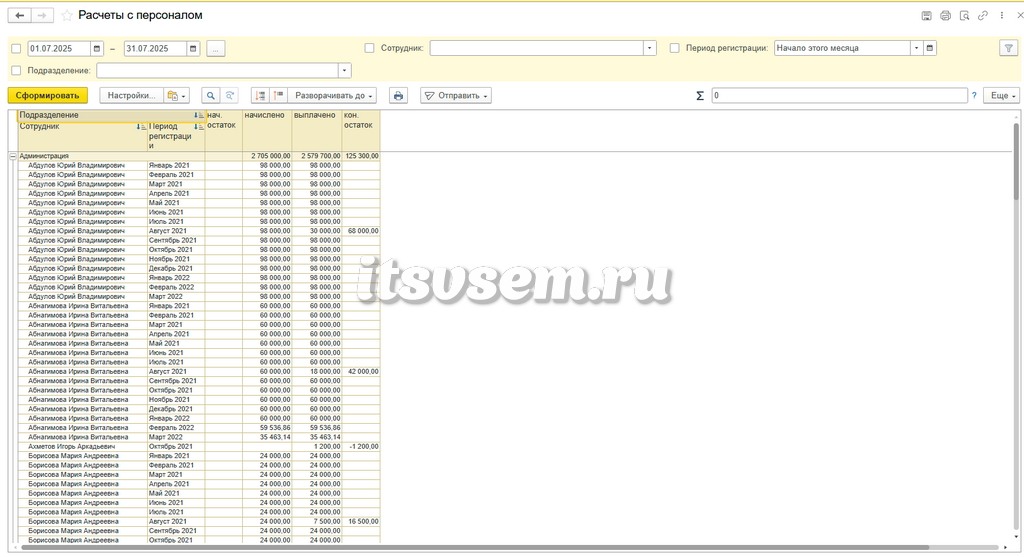Screen dimensions: 1024x557
Task: Click the 59 536,86 paid cell
Action: 317,428
